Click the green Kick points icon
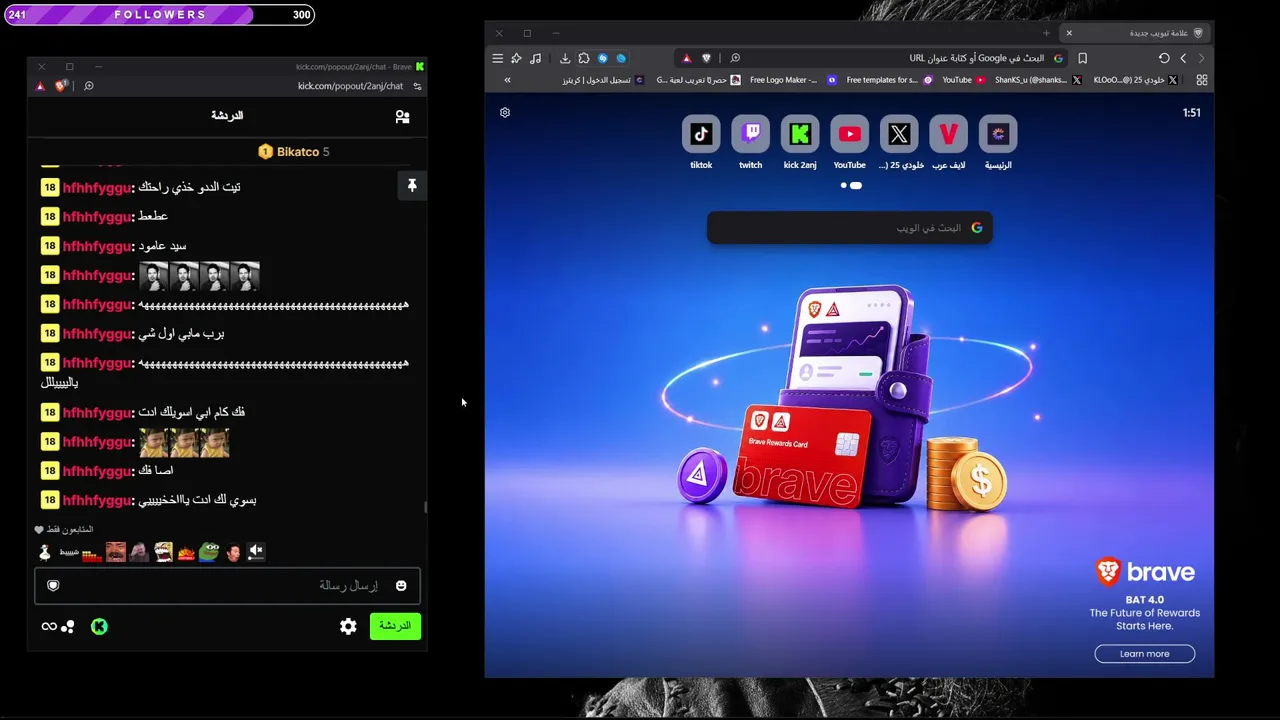The width and height of the screenshot is (1280, 720). [x=99, y=626]
